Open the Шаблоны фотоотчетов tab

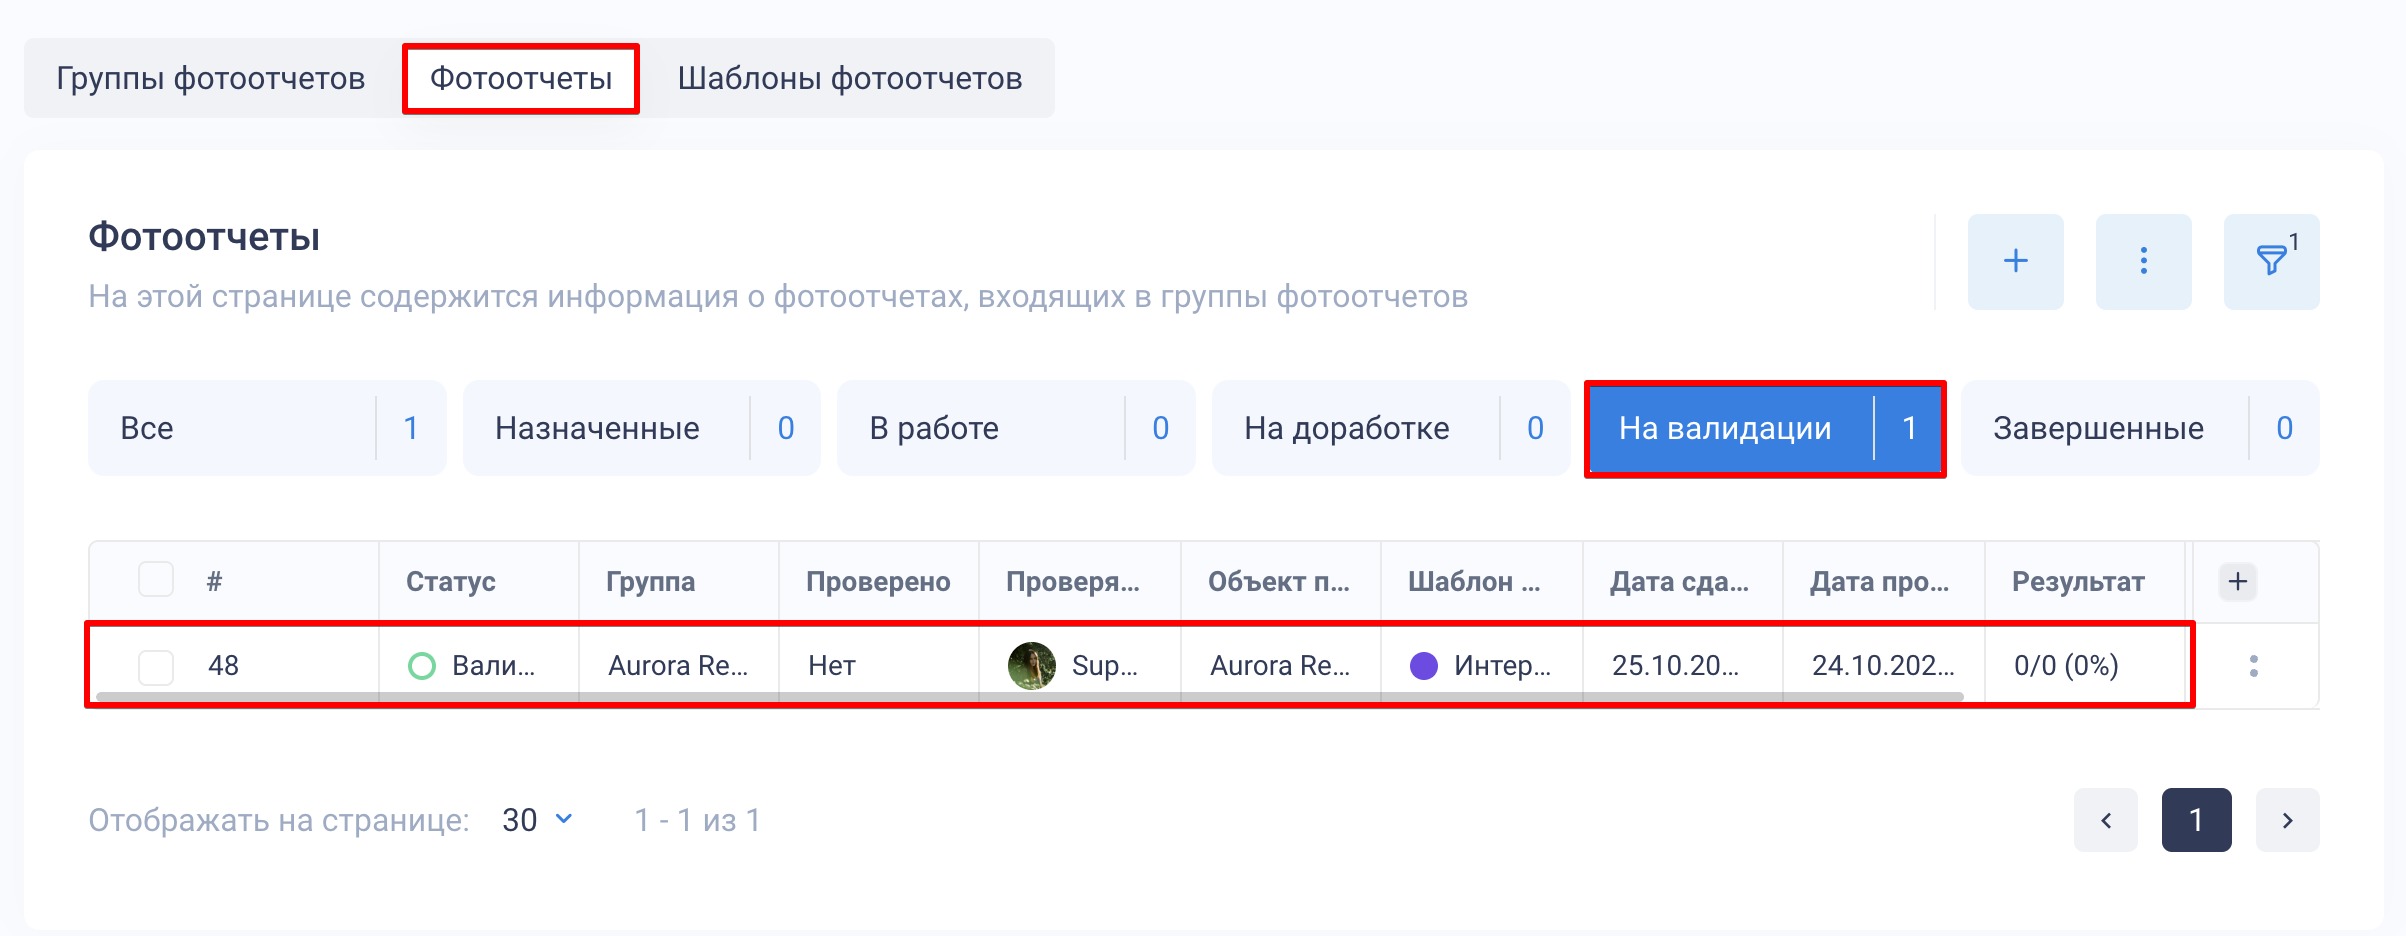click(849, 78)
